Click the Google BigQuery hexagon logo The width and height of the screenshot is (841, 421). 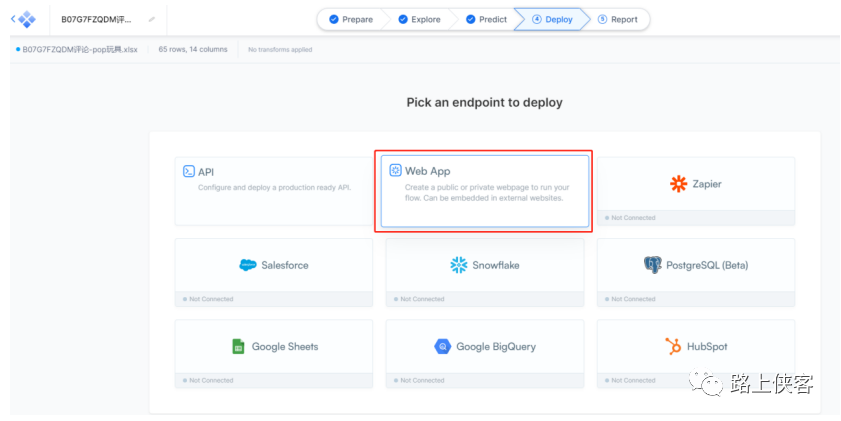point(442,346)
